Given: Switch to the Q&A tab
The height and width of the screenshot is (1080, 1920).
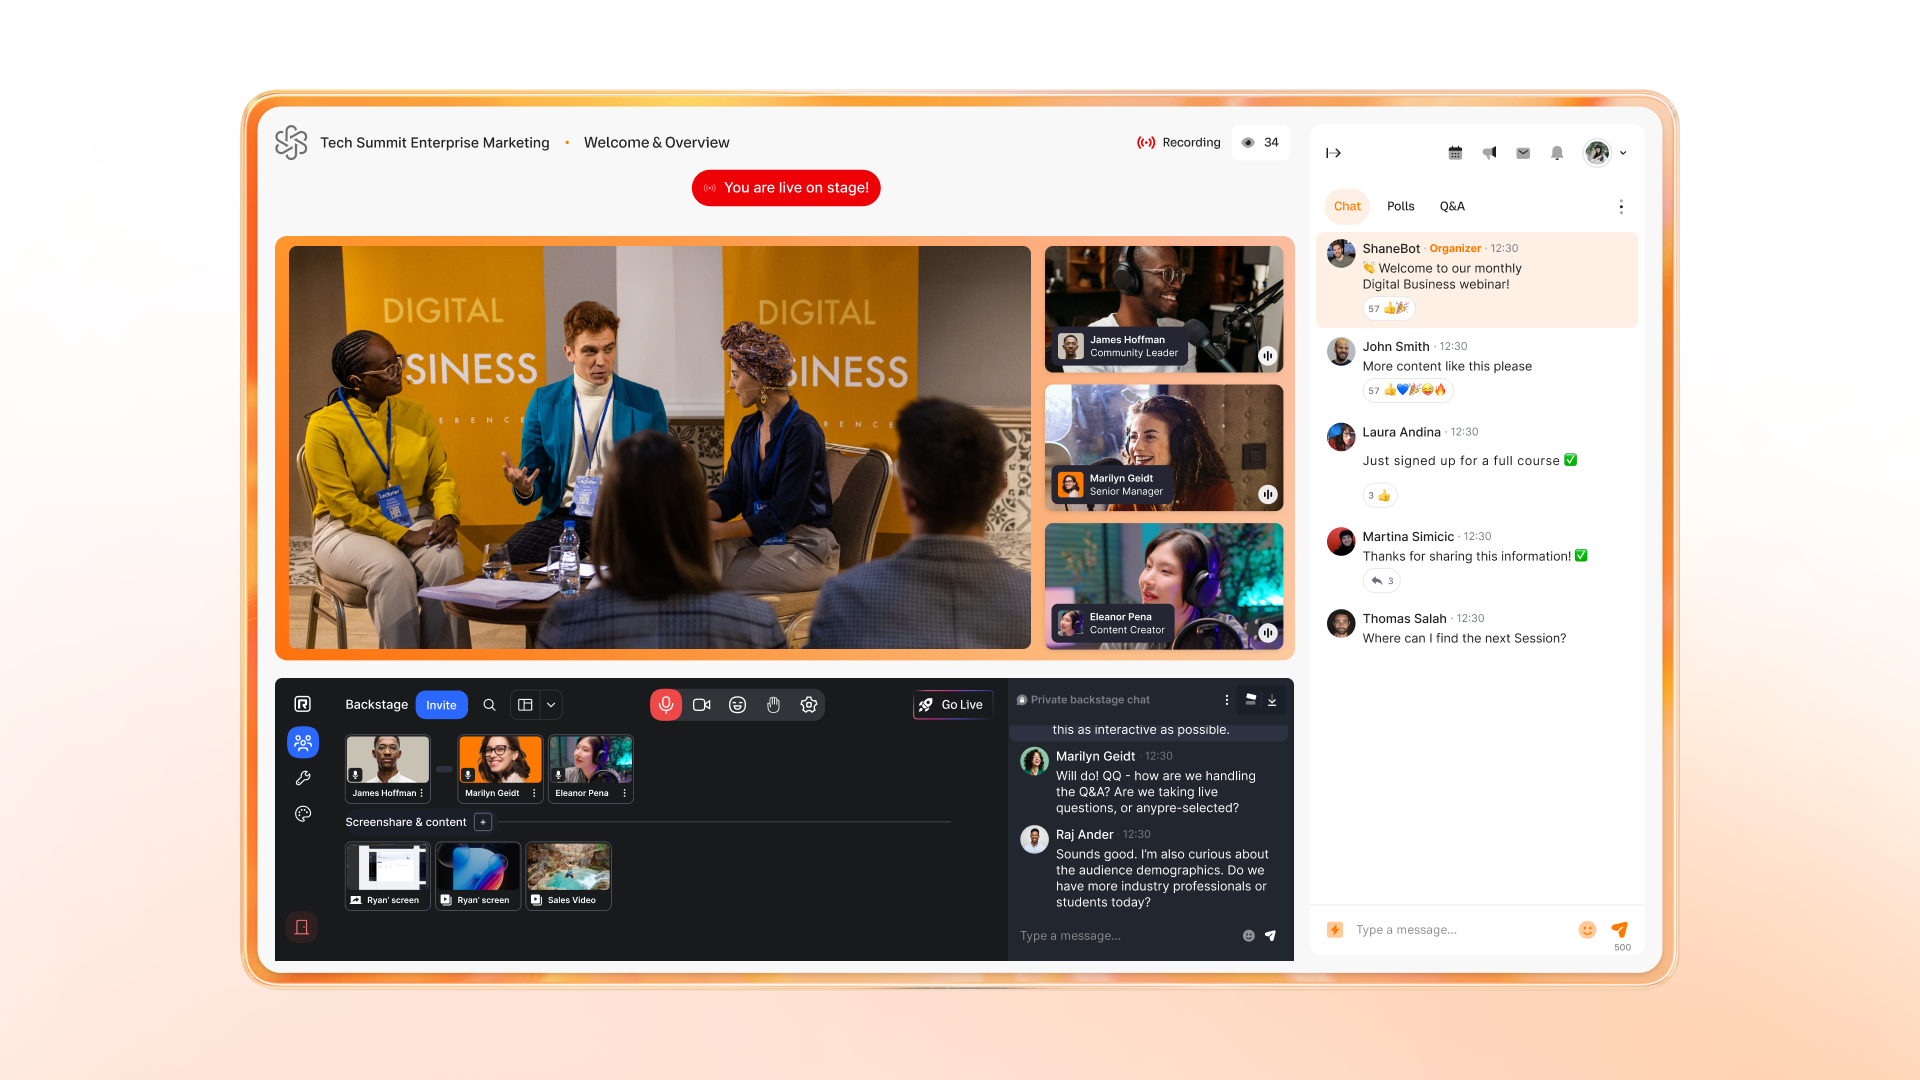Looking at the screenshot, I should coord(1452,207).
